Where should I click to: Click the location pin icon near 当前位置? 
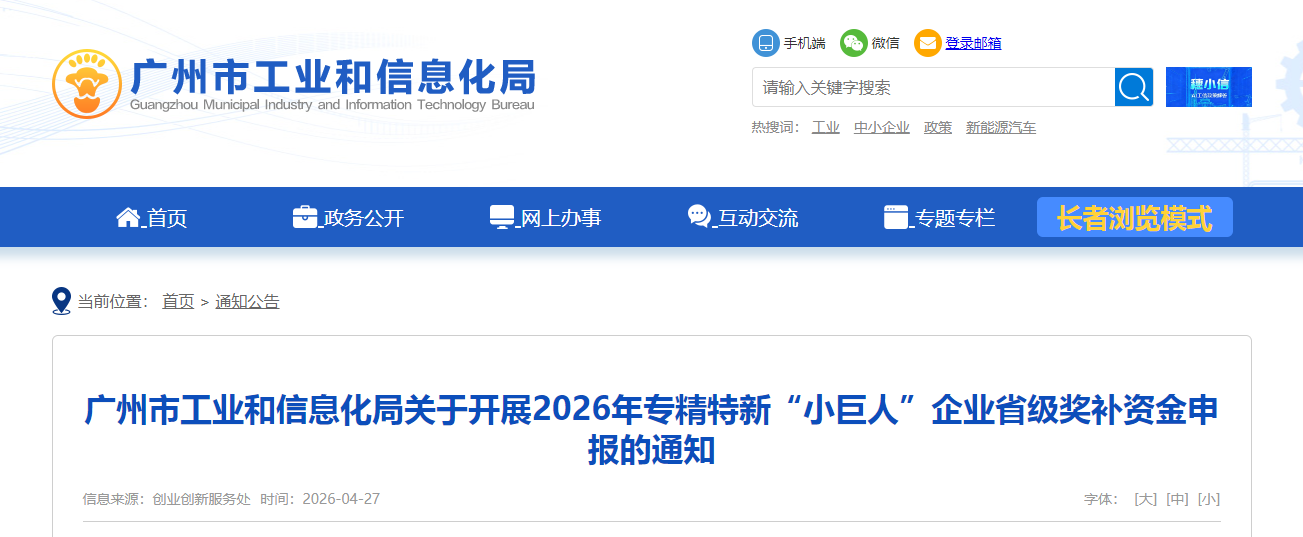pyautogui.click(x=62, y=301)
